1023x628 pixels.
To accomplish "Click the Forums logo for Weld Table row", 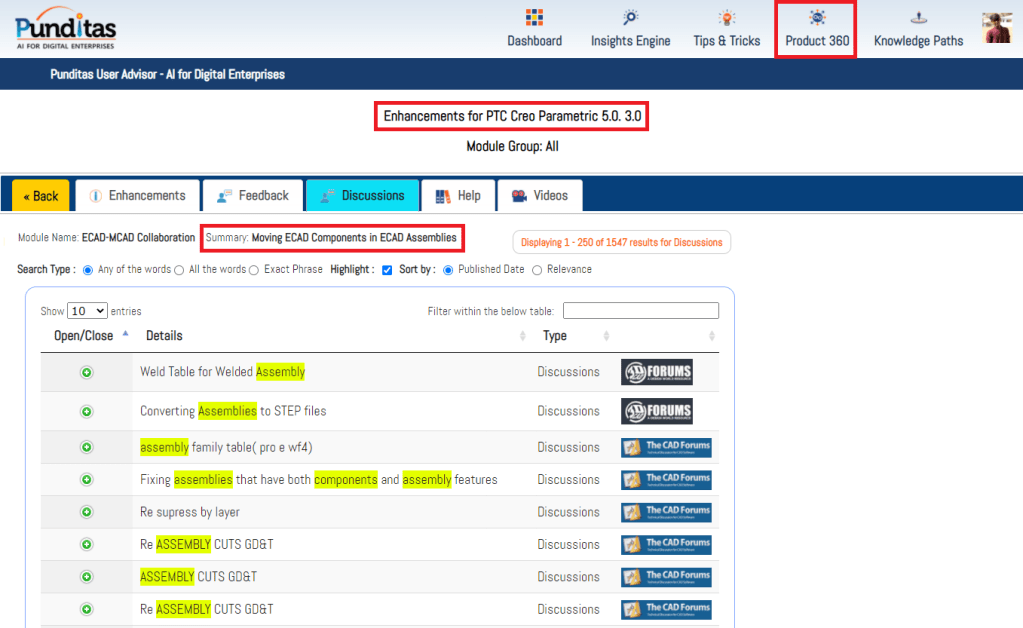I will click(656, 372).
